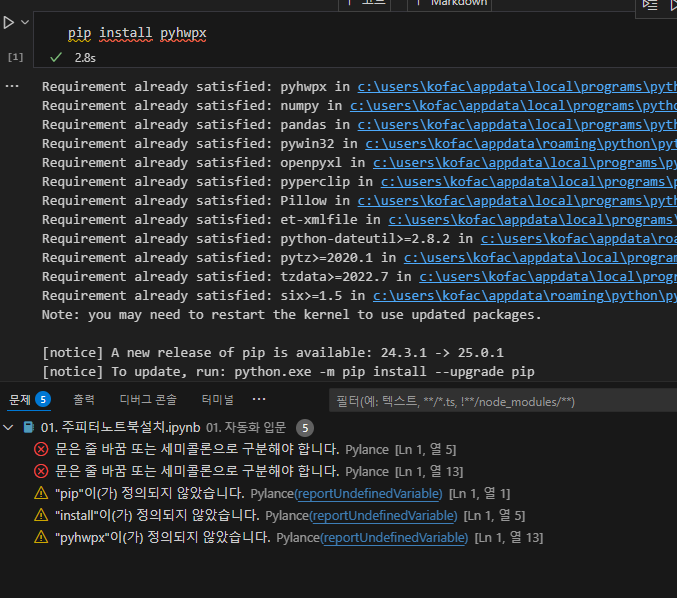Click the green checkmark execution status

pyautogui.click(x=56, y=57)
